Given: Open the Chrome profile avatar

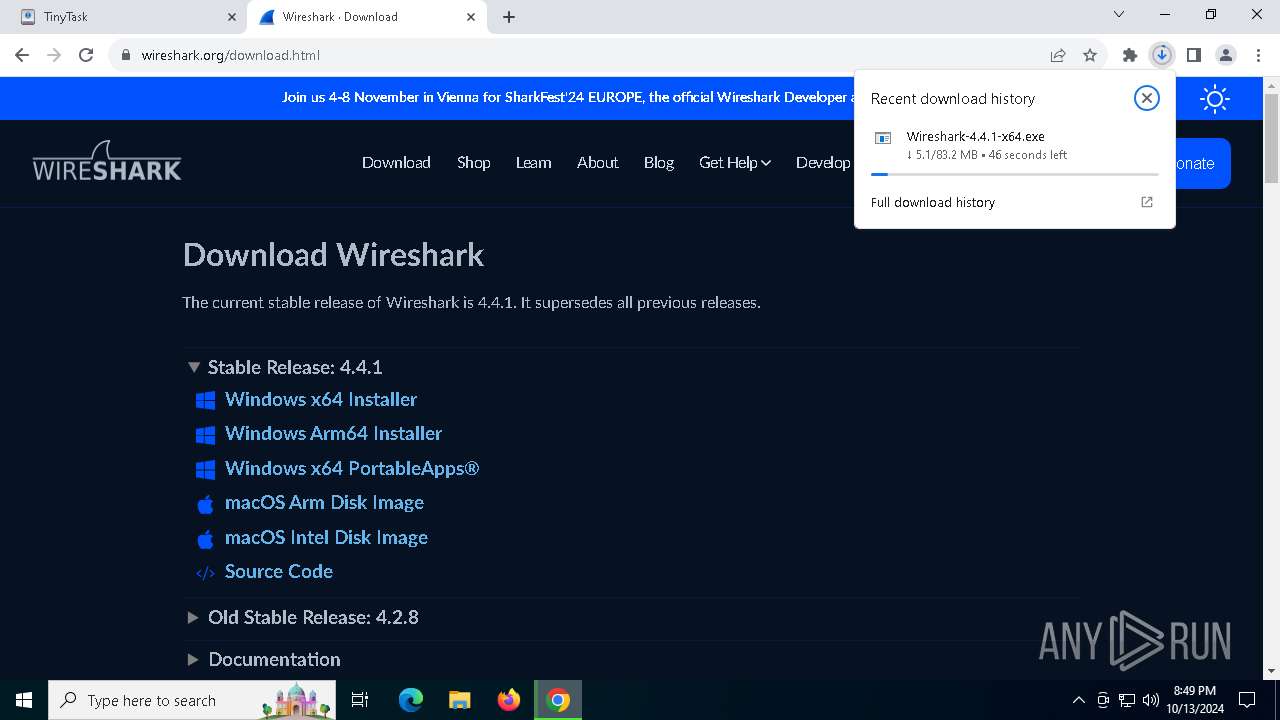Looking at the screenshot, I should pos(1226,55).
